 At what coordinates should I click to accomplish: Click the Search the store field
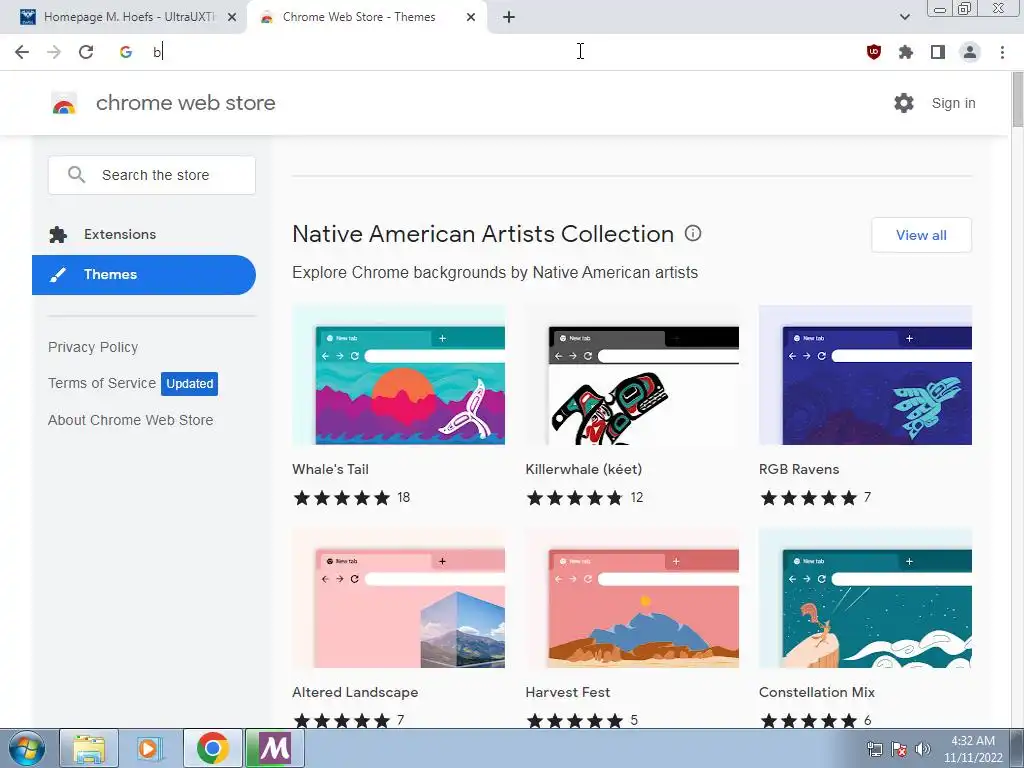coord(152,175)
